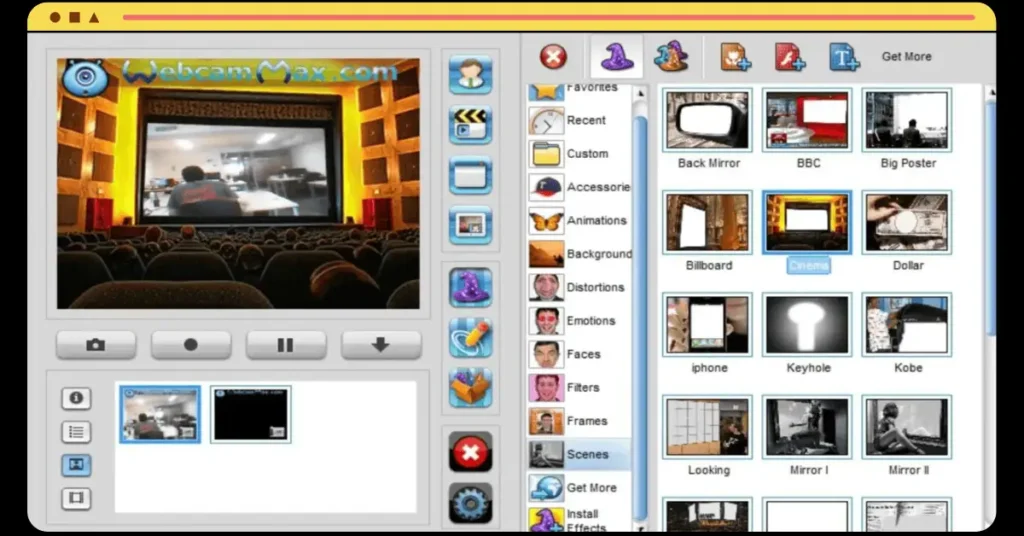
Task: Open the Filters category
Action: point(579,387)
